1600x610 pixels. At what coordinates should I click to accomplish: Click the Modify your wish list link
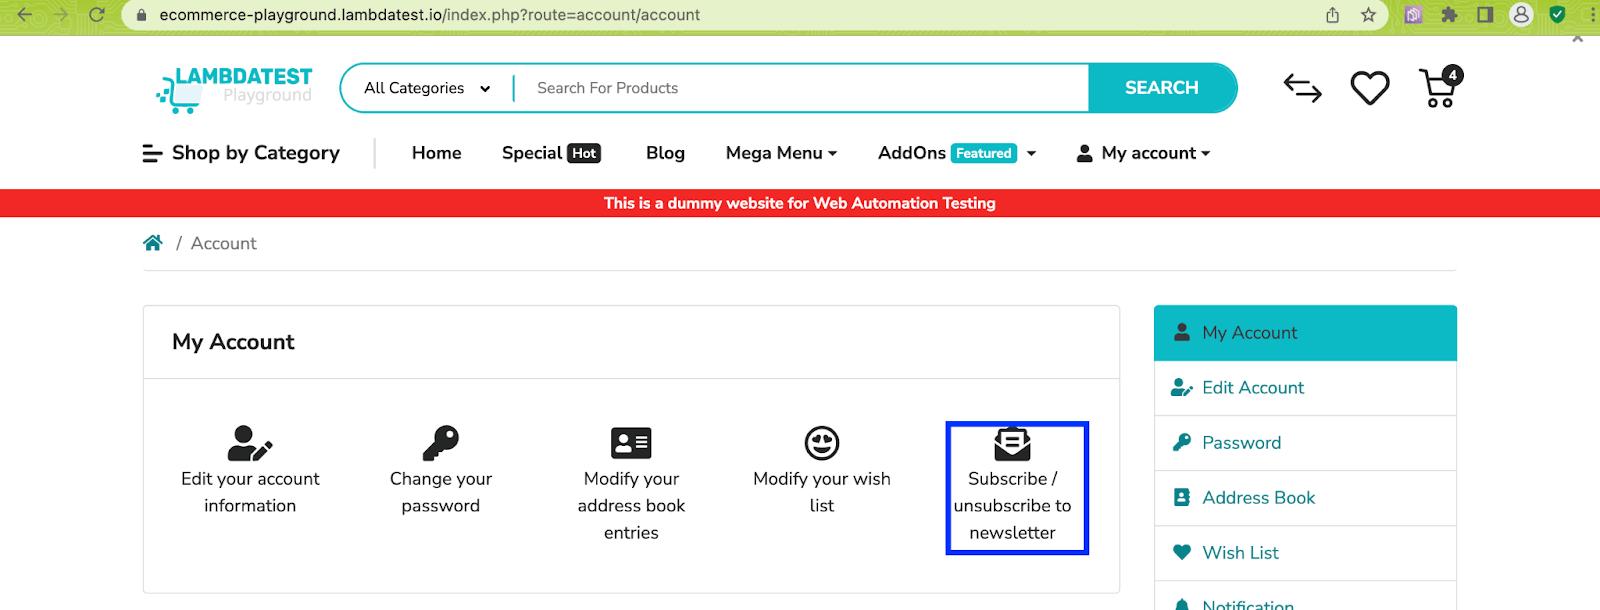point(822,492)
